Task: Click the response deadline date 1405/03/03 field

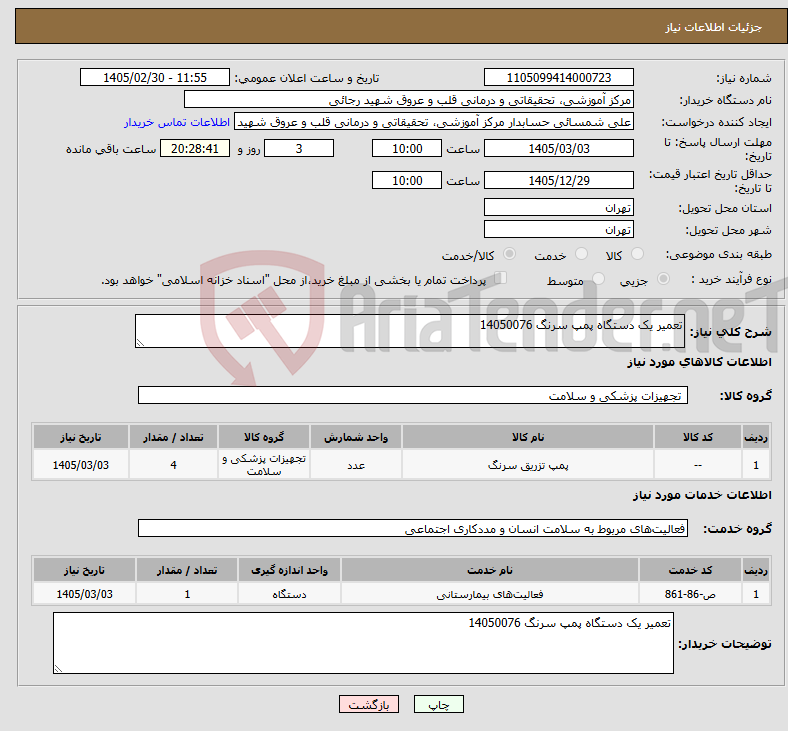Action: [x=558, y=148]
